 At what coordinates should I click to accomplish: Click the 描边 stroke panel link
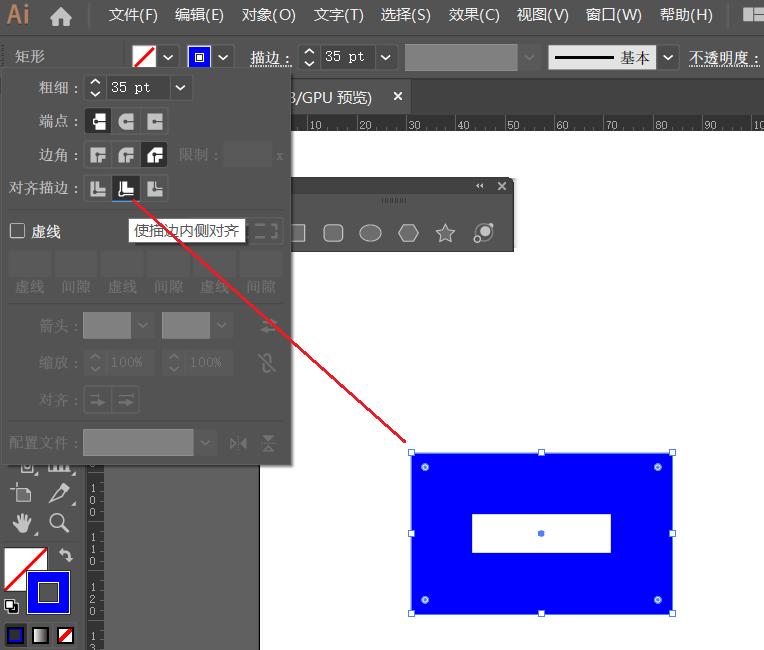pyautogui.click(x=270, y=58)
